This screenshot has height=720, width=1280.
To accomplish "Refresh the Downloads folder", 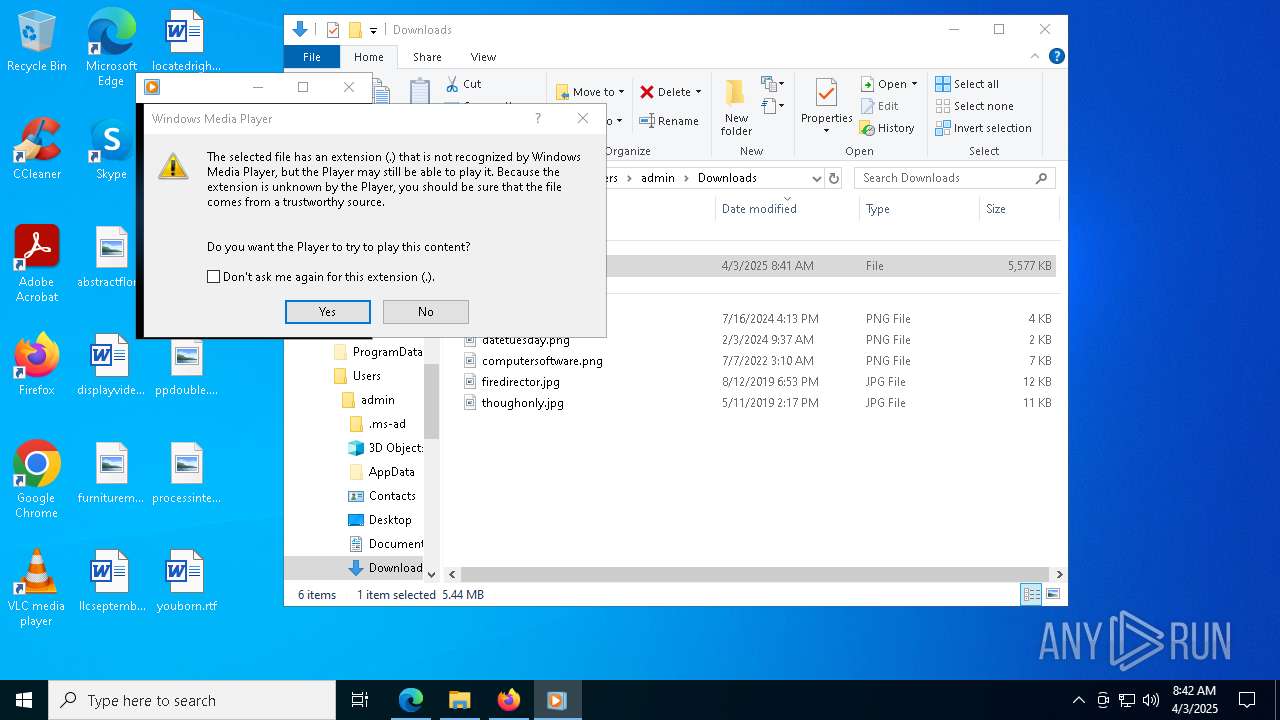I will [x=834, y=178].
